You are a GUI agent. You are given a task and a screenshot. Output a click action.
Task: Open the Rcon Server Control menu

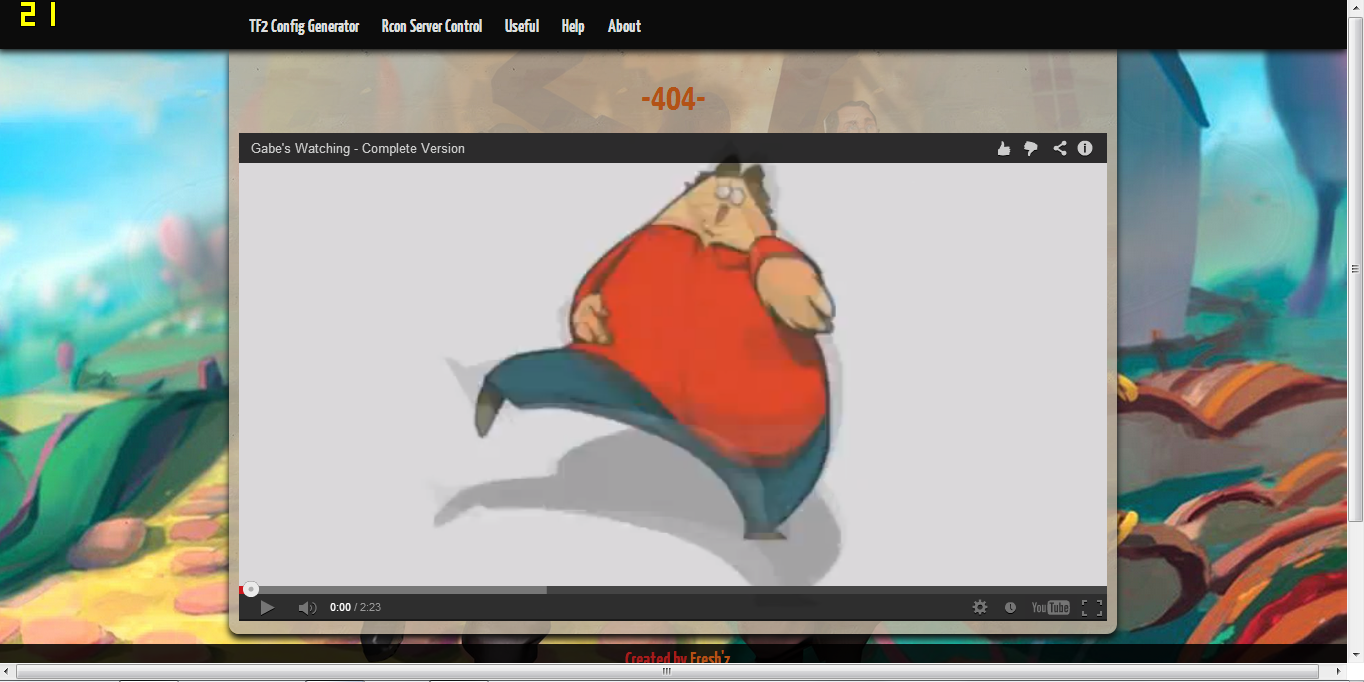pos(432,26)
